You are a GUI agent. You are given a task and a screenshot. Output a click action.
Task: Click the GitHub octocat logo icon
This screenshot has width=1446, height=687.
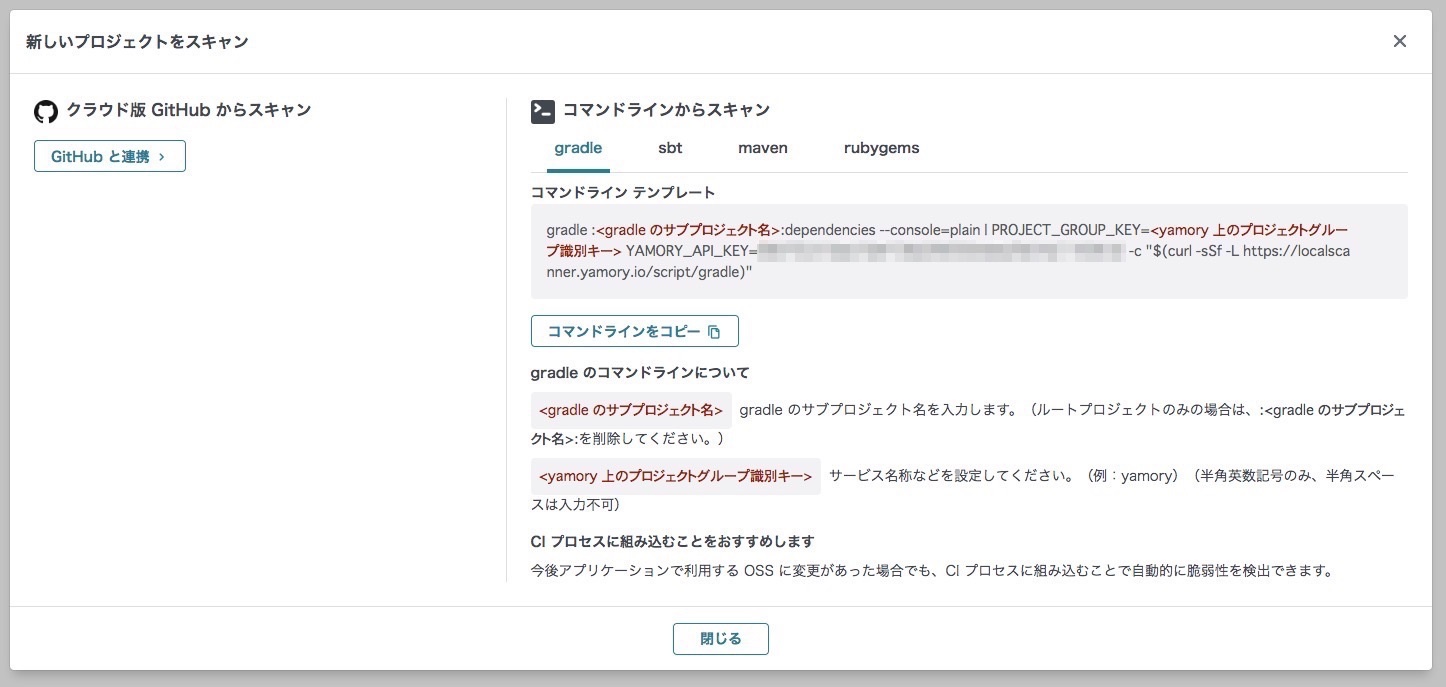click(46, 111)
